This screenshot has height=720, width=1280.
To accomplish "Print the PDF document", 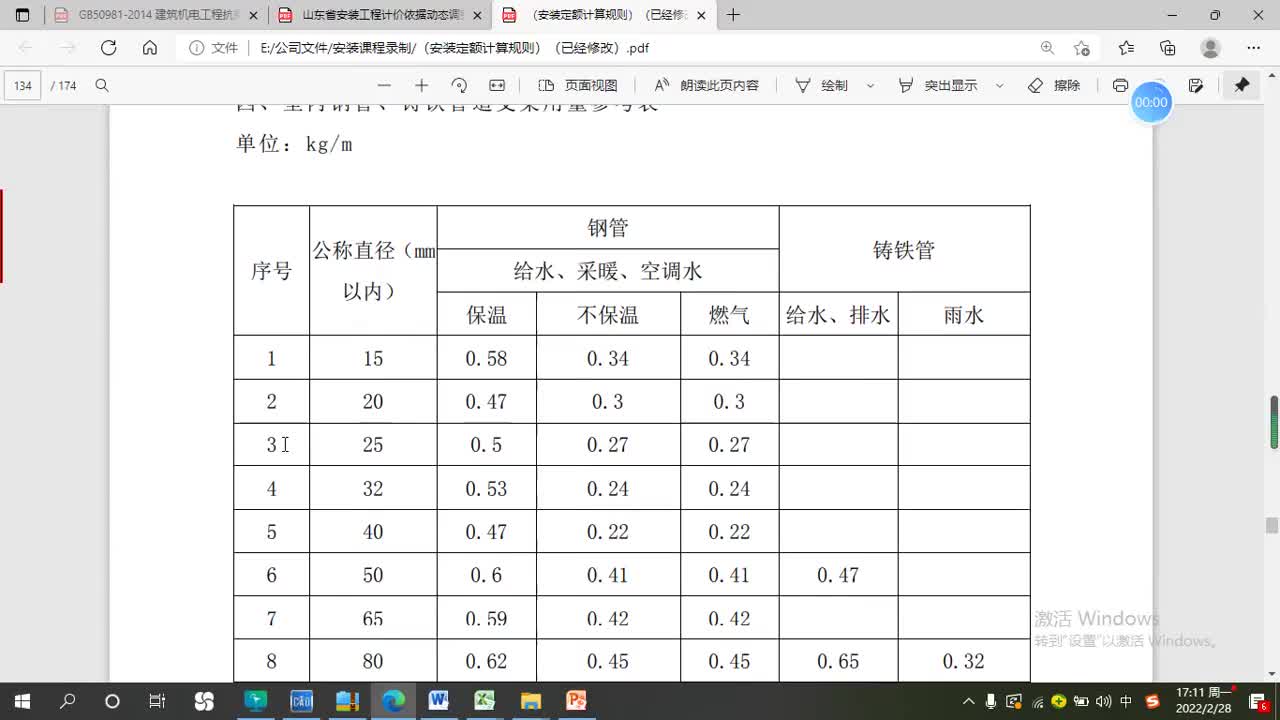I will click(x=1120, y=86).
